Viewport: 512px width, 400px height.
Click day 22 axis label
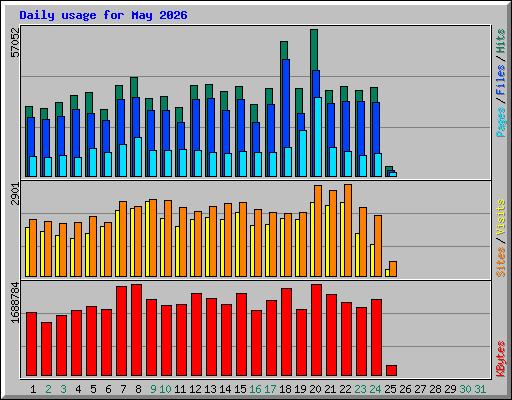[x=345, y=389]
